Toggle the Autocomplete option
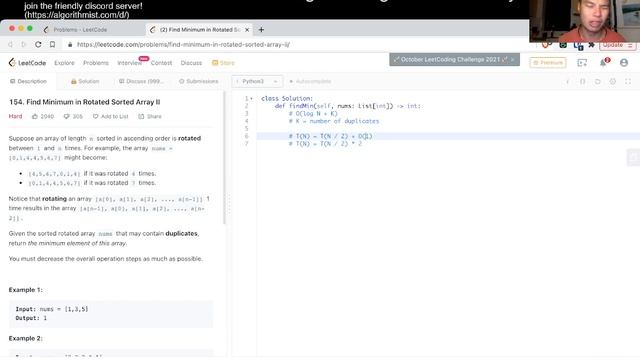 point(310,81)
